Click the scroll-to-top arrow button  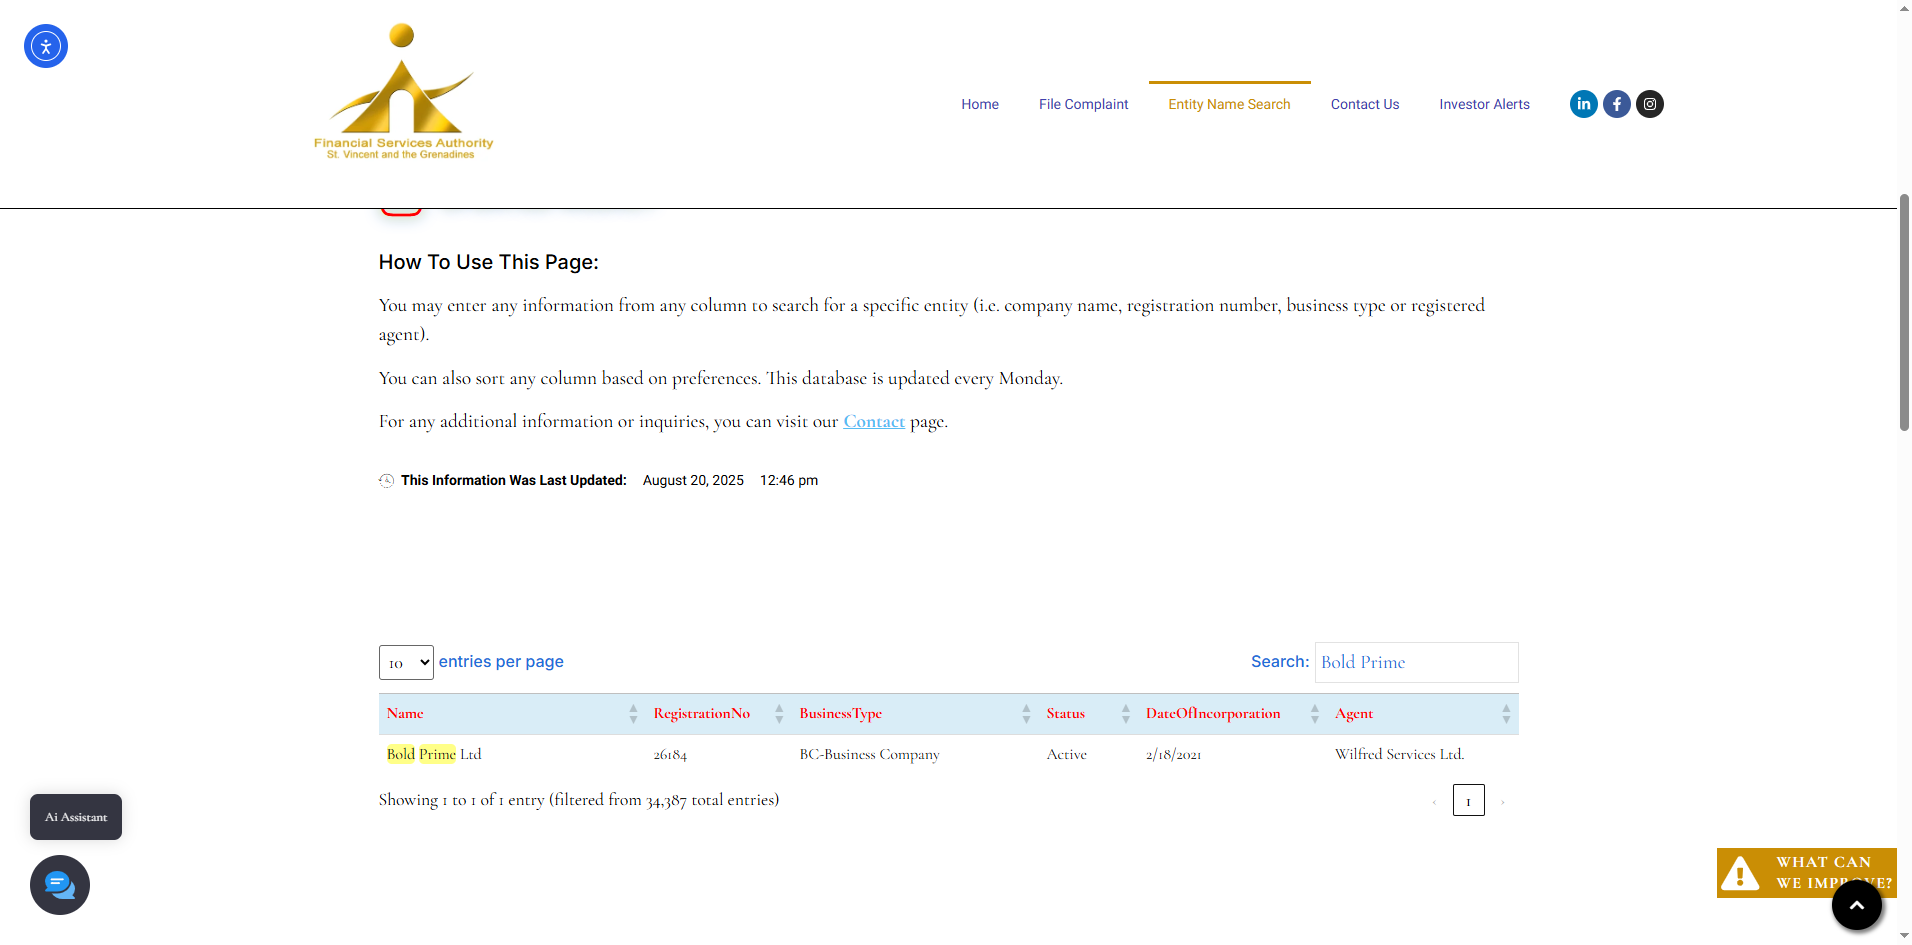tap(1856, 905)
